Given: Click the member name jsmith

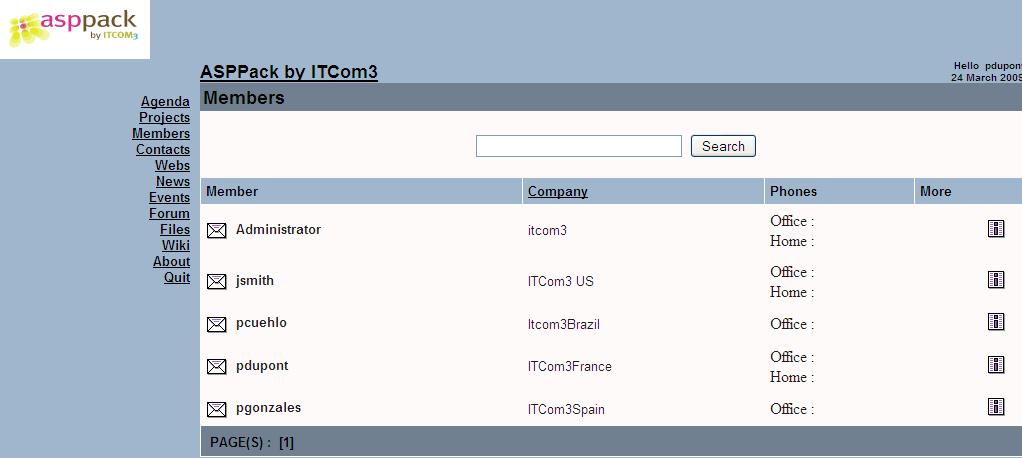Looking at the screenshot, I should 255,281.
